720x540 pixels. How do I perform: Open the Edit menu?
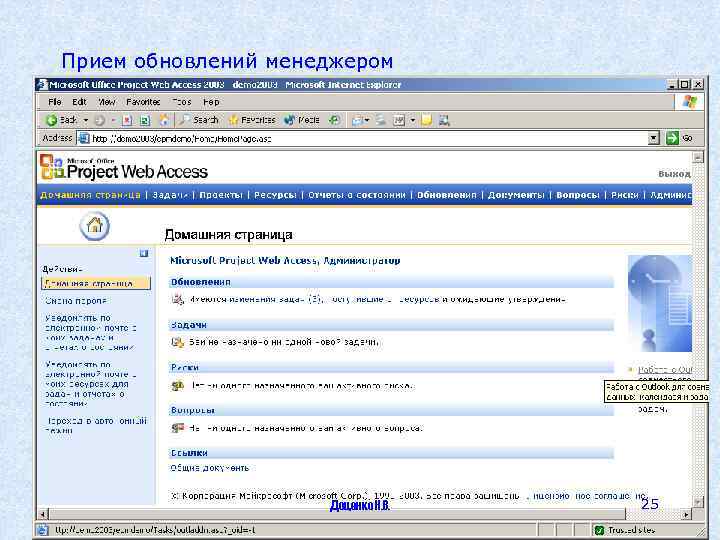point(79,102)
